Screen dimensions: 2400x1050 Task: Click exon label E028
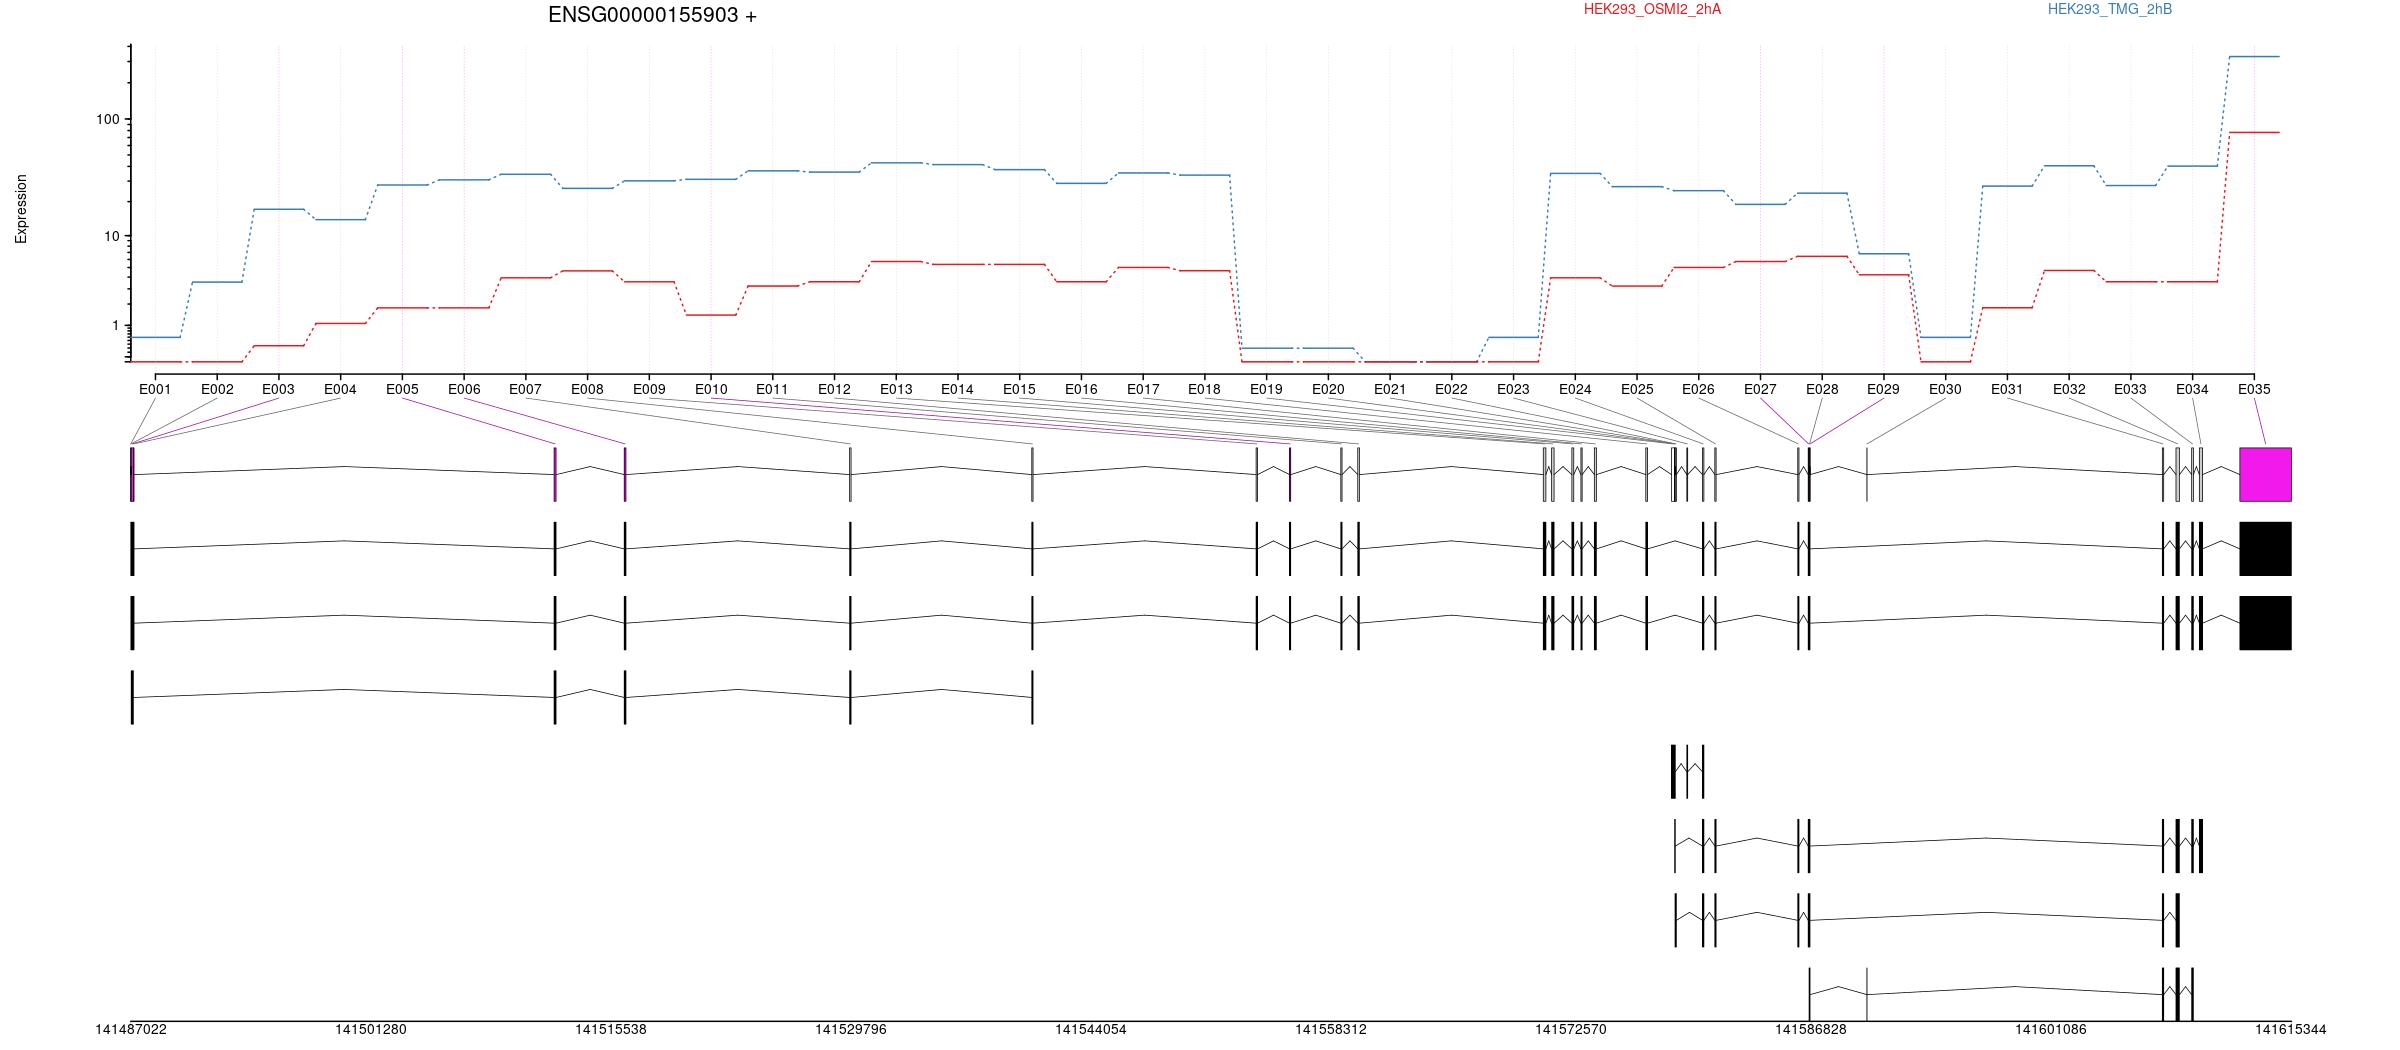tap(1822, 389)
